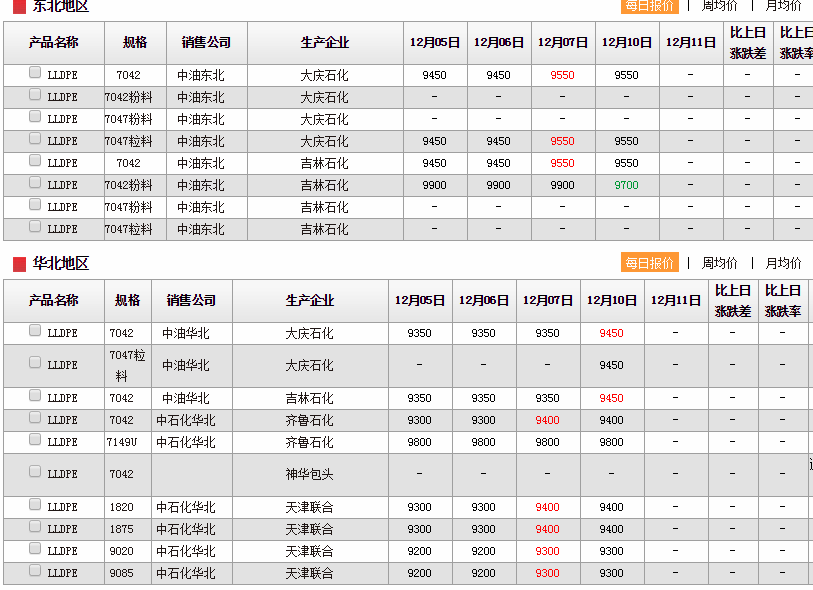Check the 7149U 齐鲁石化 row checkbox
The image size is (813, 590).
(36, 440)
